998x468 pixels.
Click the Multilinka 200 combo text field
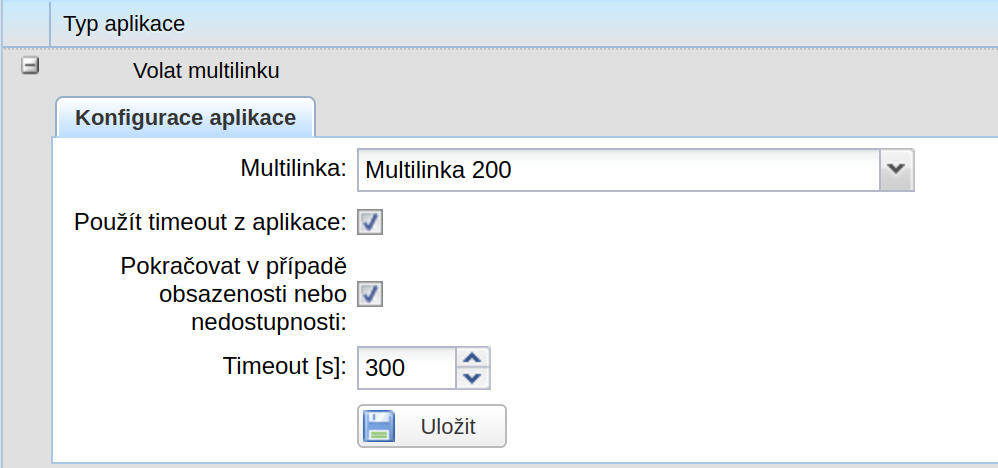point(619,170)
